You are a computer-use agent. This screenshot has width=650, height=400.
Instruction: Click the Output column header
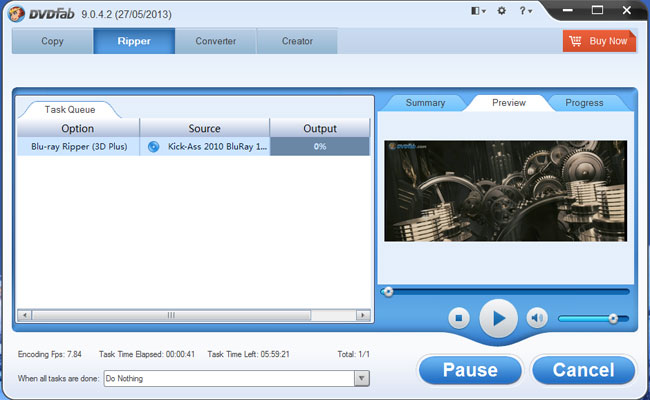[x=320, y=128]
